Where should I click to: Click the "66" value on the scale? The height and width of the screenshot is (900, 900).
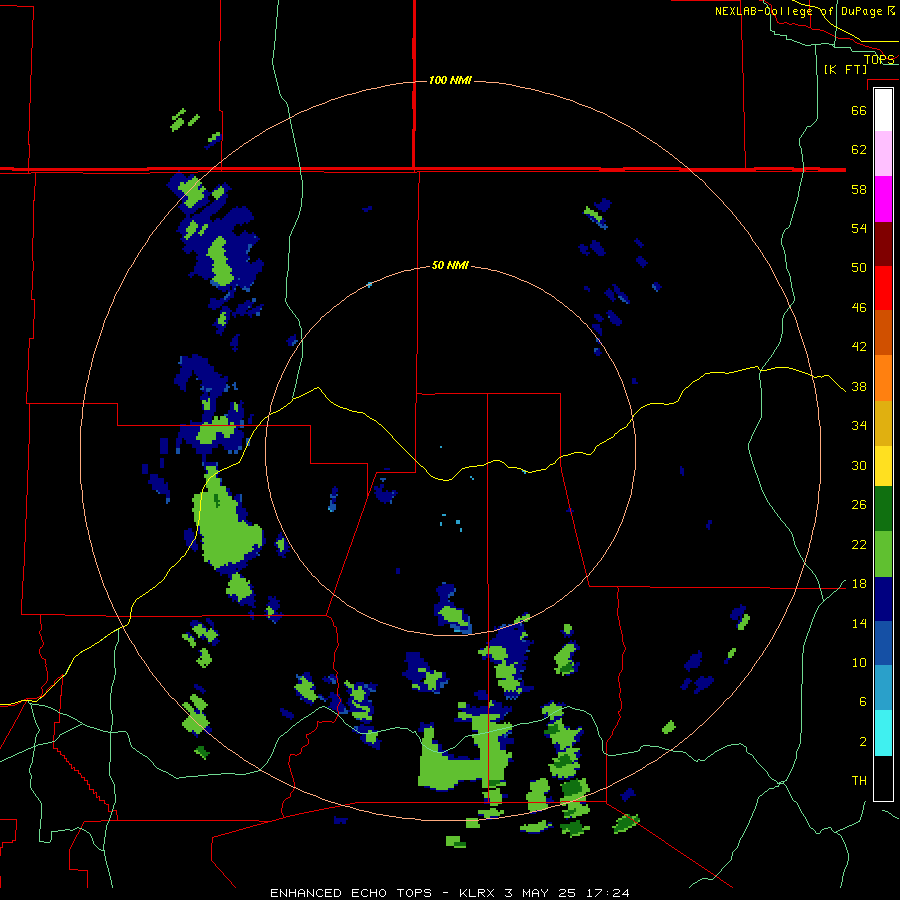(859, 110)
